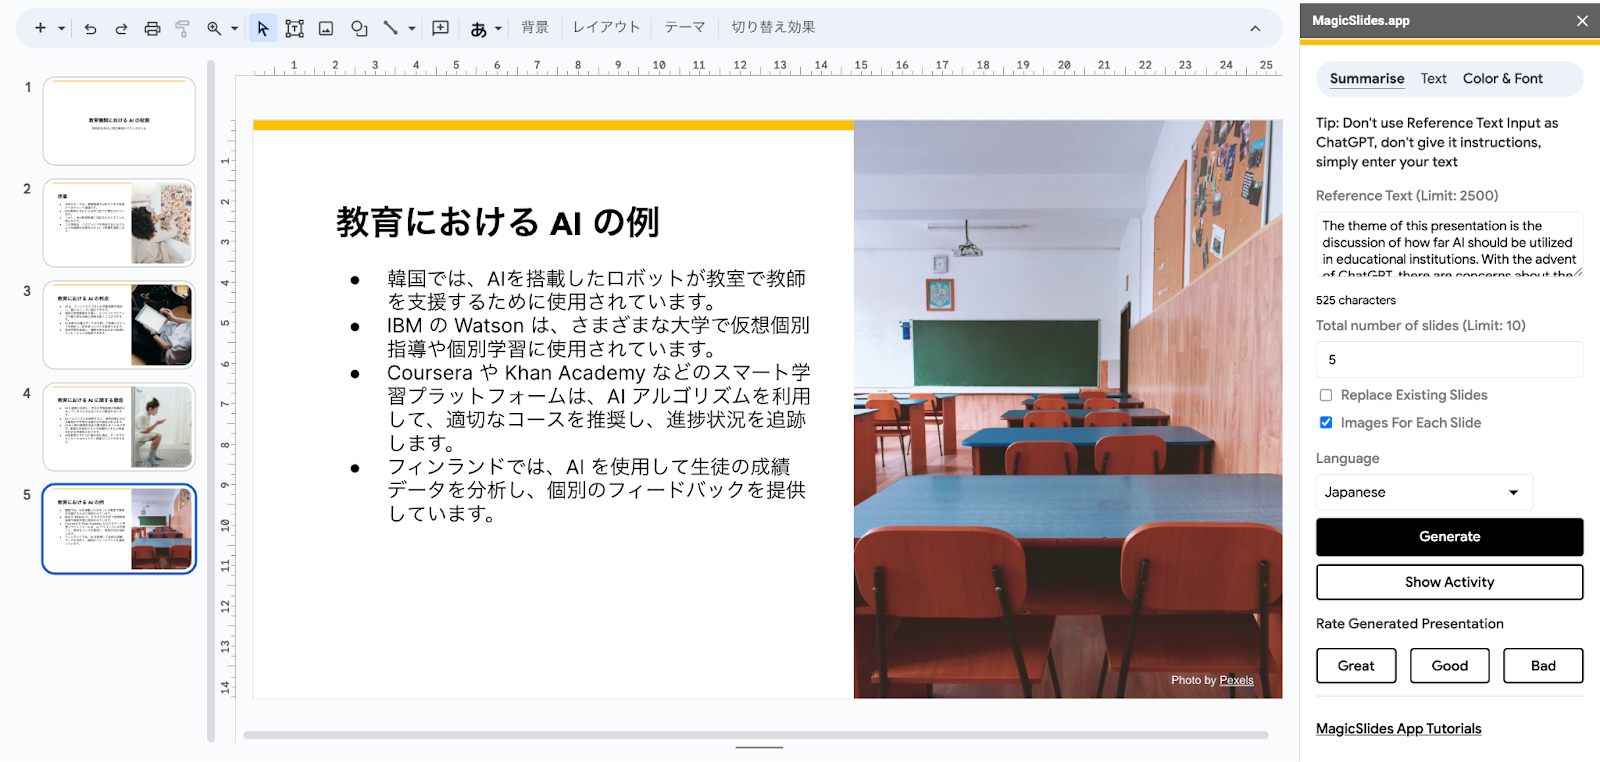Click the input tools あ icon
This screenshot has width=1600, height=762.
pos(479,29)
